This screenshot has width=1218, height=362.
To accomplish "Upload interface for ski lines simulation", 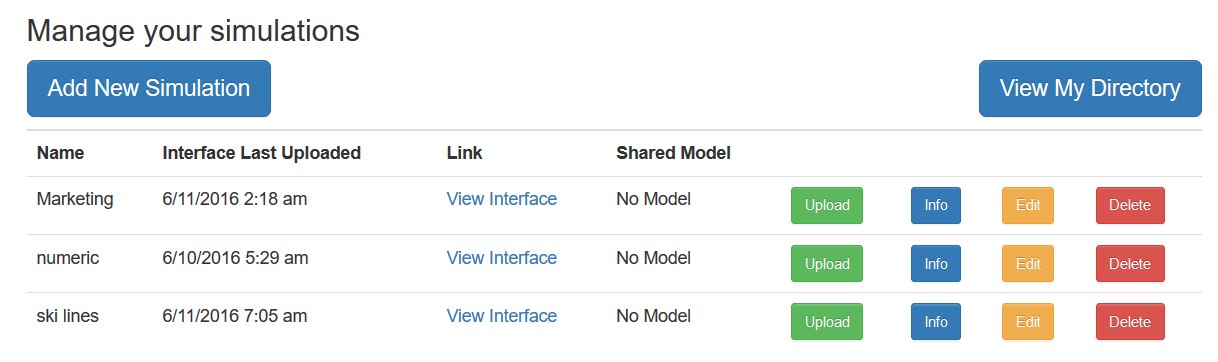I will click(x=827, y=322).
